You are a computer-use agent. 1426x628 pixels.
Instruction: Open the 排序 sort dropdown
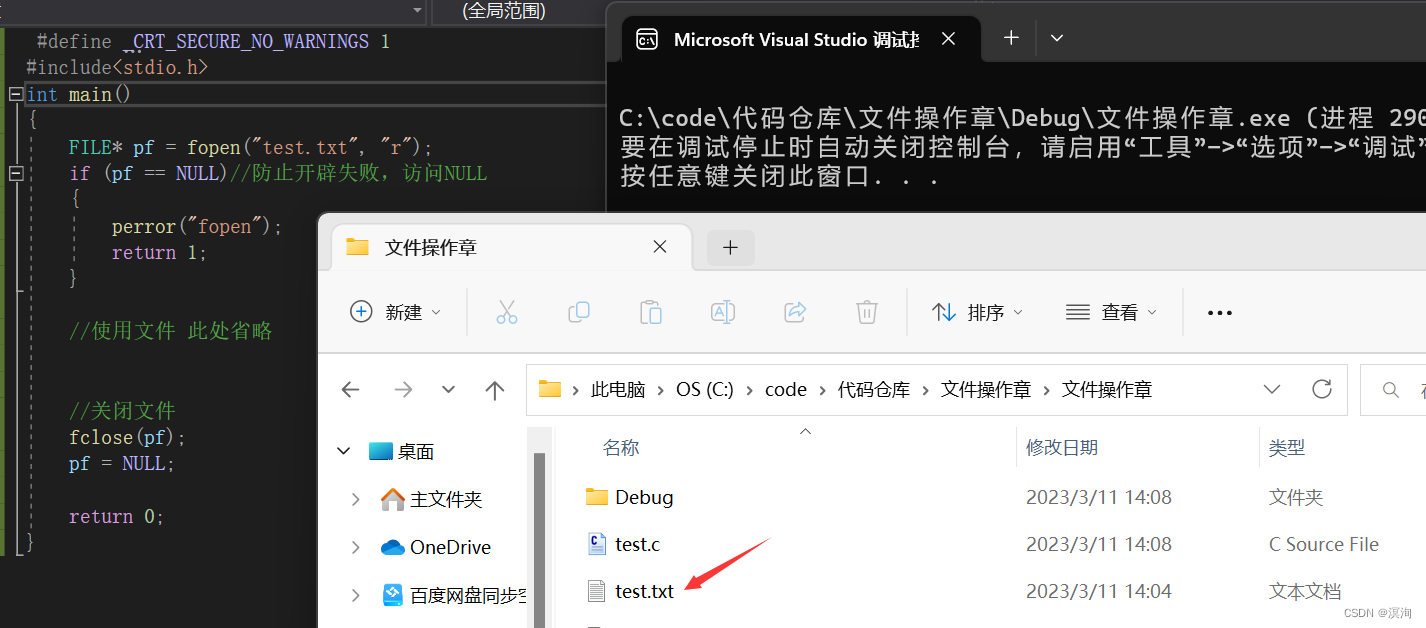[977, 312]
